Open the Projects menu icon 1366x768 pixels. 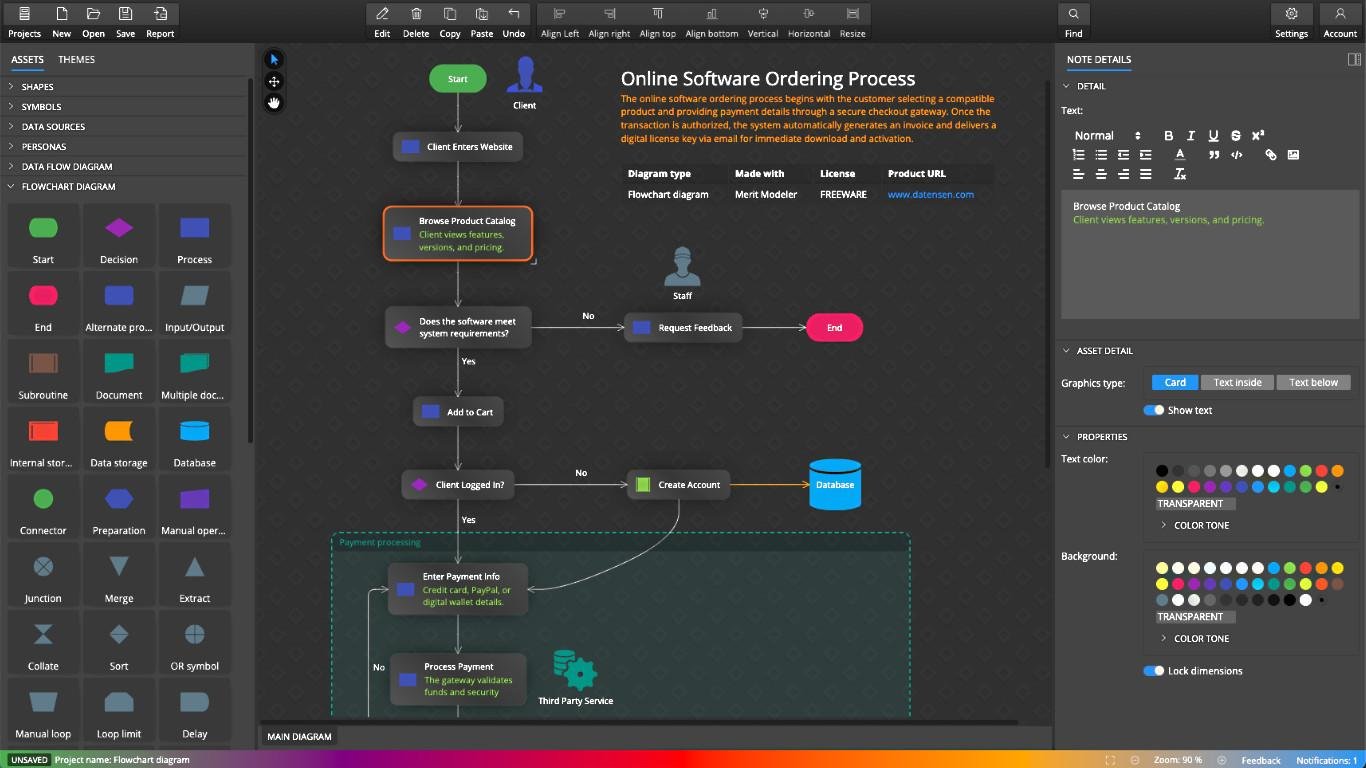pyautogui.click(x=24, y=14)
